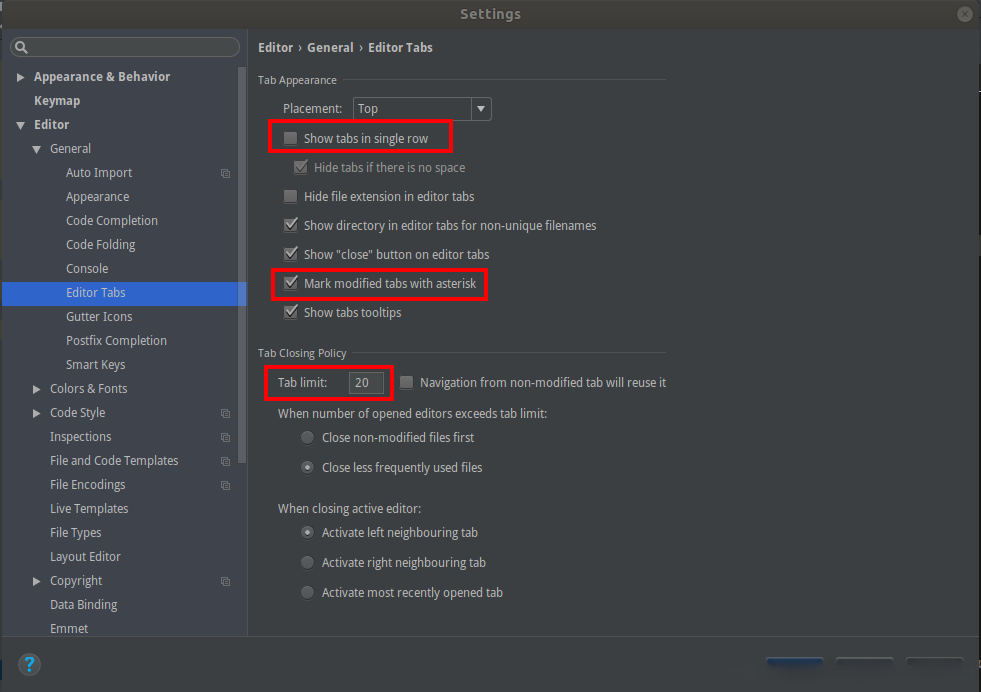This screenshot has height=692, width=981.
Task: Open Postfix Completion settings
Action: coord(116,340)
